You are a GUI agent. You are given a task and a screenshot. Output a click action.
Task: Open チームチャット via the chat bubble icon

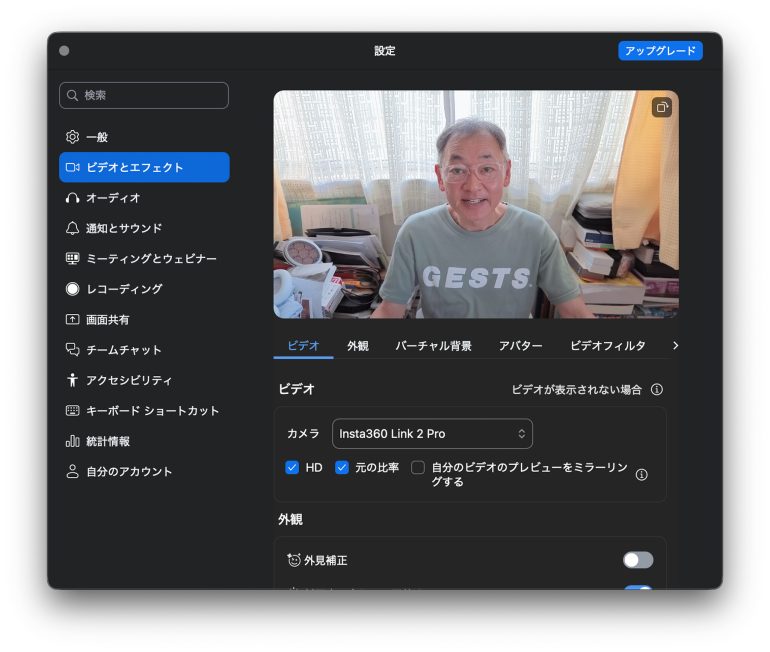click(72, 350)
